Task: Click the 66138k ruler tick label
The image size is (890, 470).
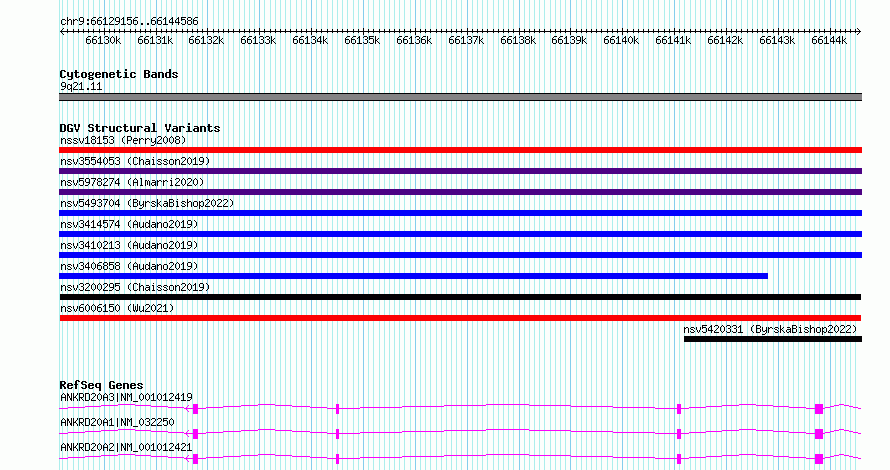Action: pyautogui.click(x=518, y=40)
